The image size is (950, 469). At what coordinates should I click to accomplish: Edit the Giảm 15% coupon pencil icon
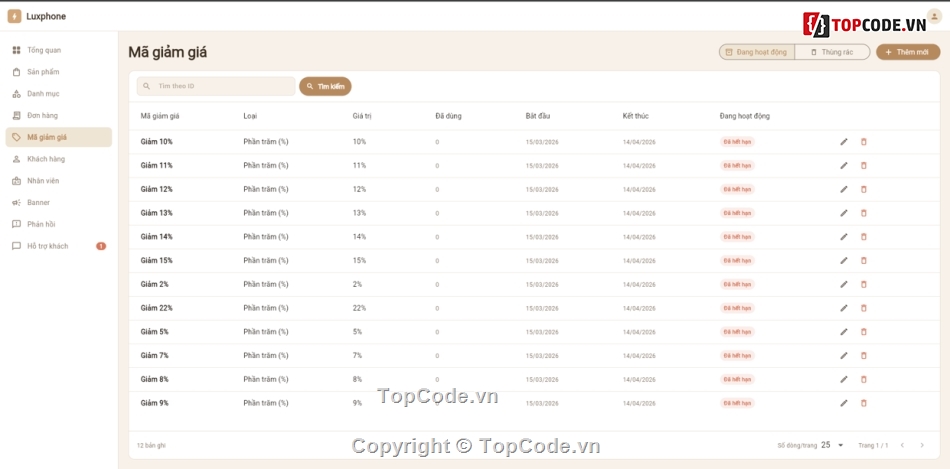844,261
